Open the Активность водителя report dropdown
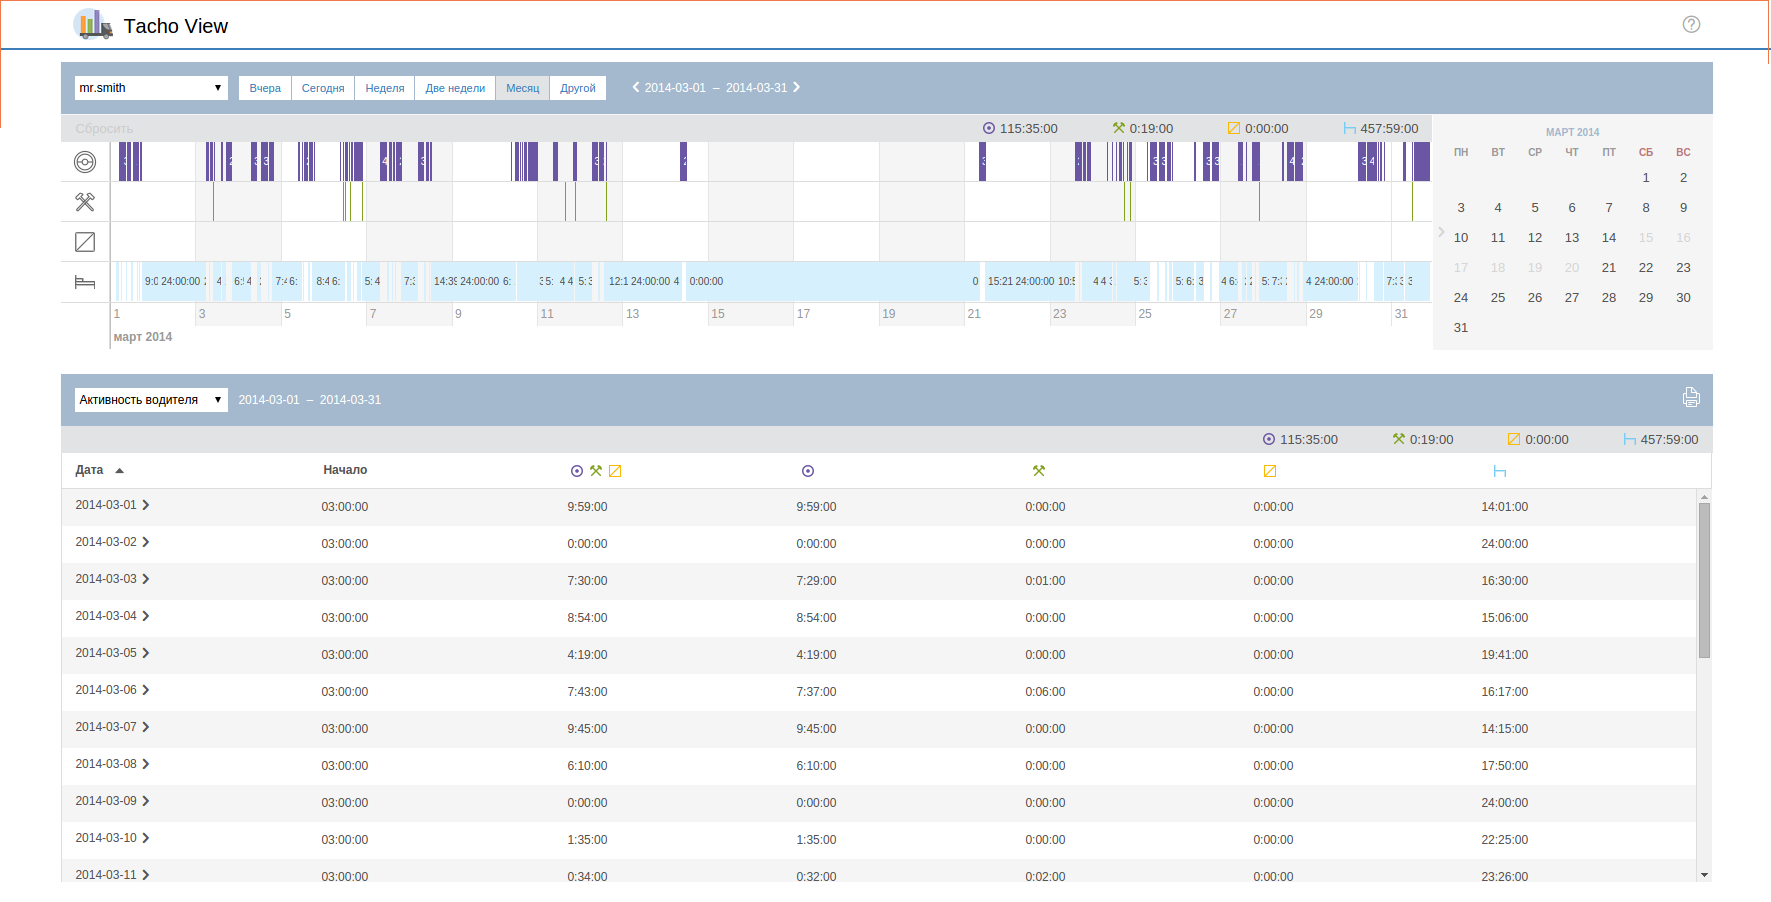Image resolution: width=1771 pixels, height=902 pixels. tap(151, 400)
